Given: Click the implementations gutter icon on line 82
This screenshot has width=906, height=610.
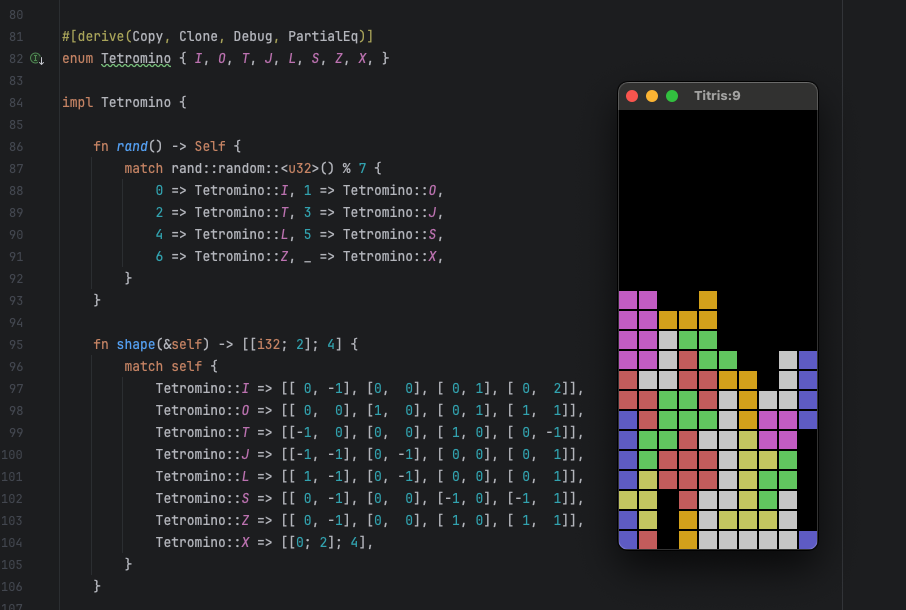Looking at the screenshot, I should (36, 59).
